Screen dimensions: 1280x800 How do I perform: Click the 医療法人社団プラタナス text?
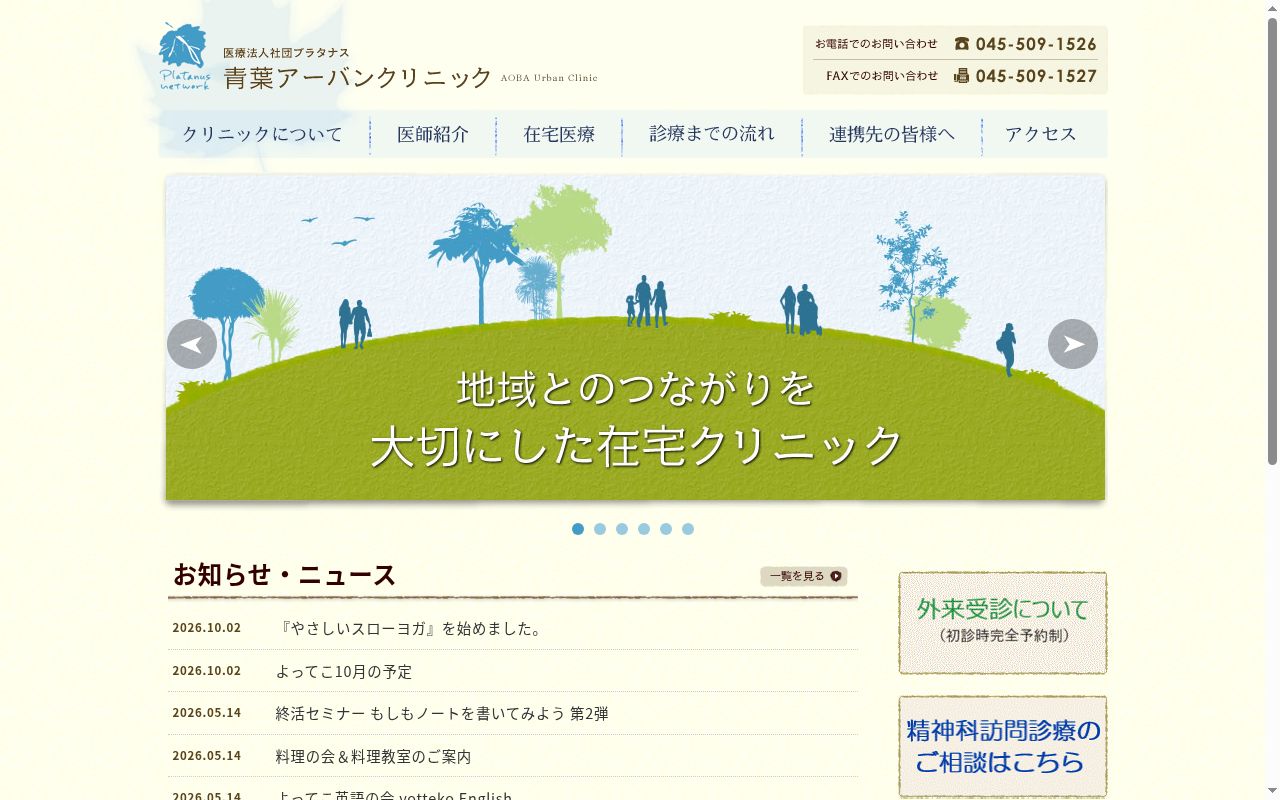286,52
